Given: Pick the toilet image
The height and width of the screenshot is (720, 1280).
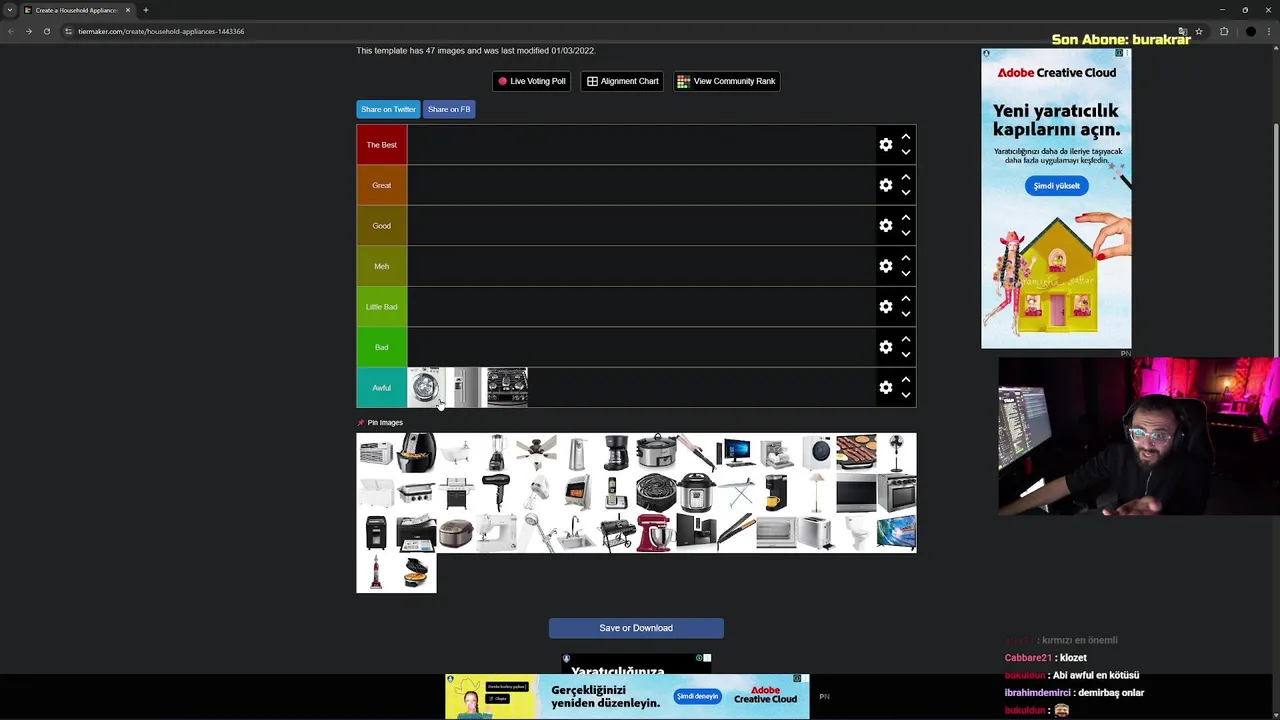Looking at the screenshot, I should pyautogui.click(x=856, y=533).
